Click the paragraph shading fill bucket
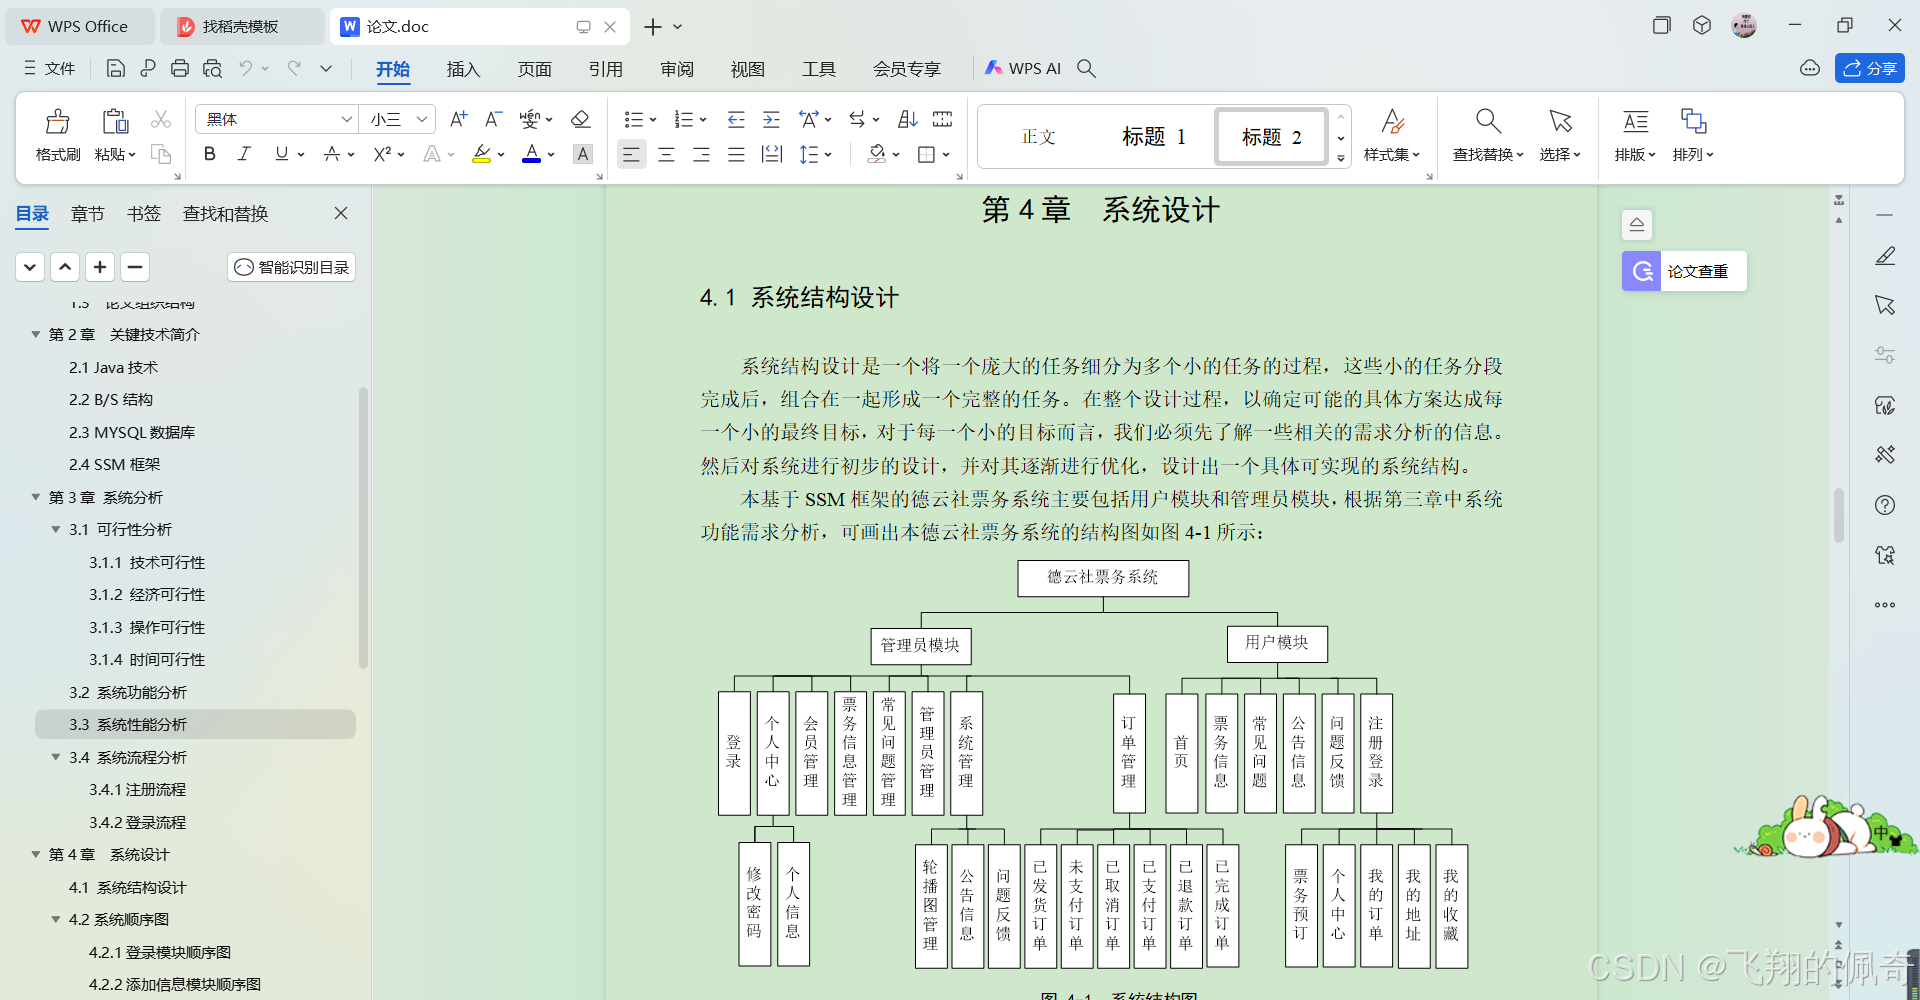The image size is (1920, 1000). pos(877,154)
